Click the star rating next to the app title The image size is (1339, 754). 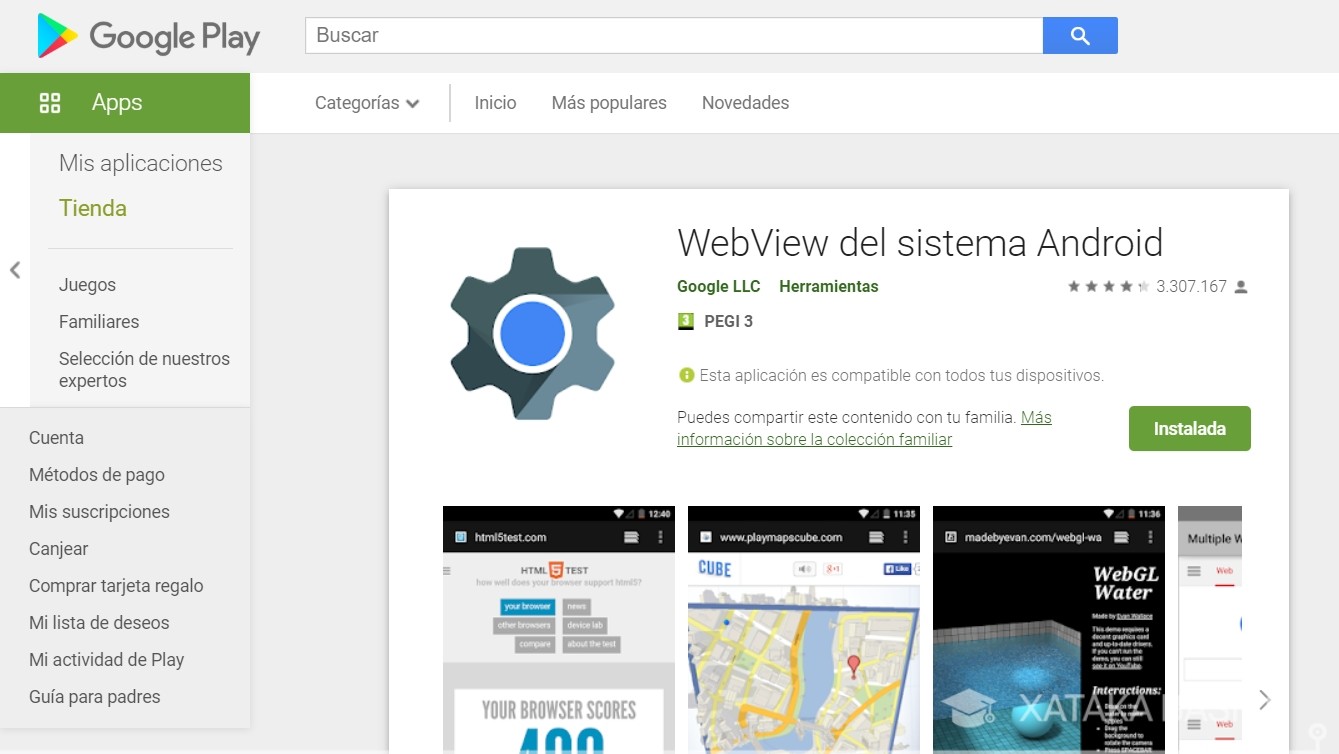(x=1108, y=285)
